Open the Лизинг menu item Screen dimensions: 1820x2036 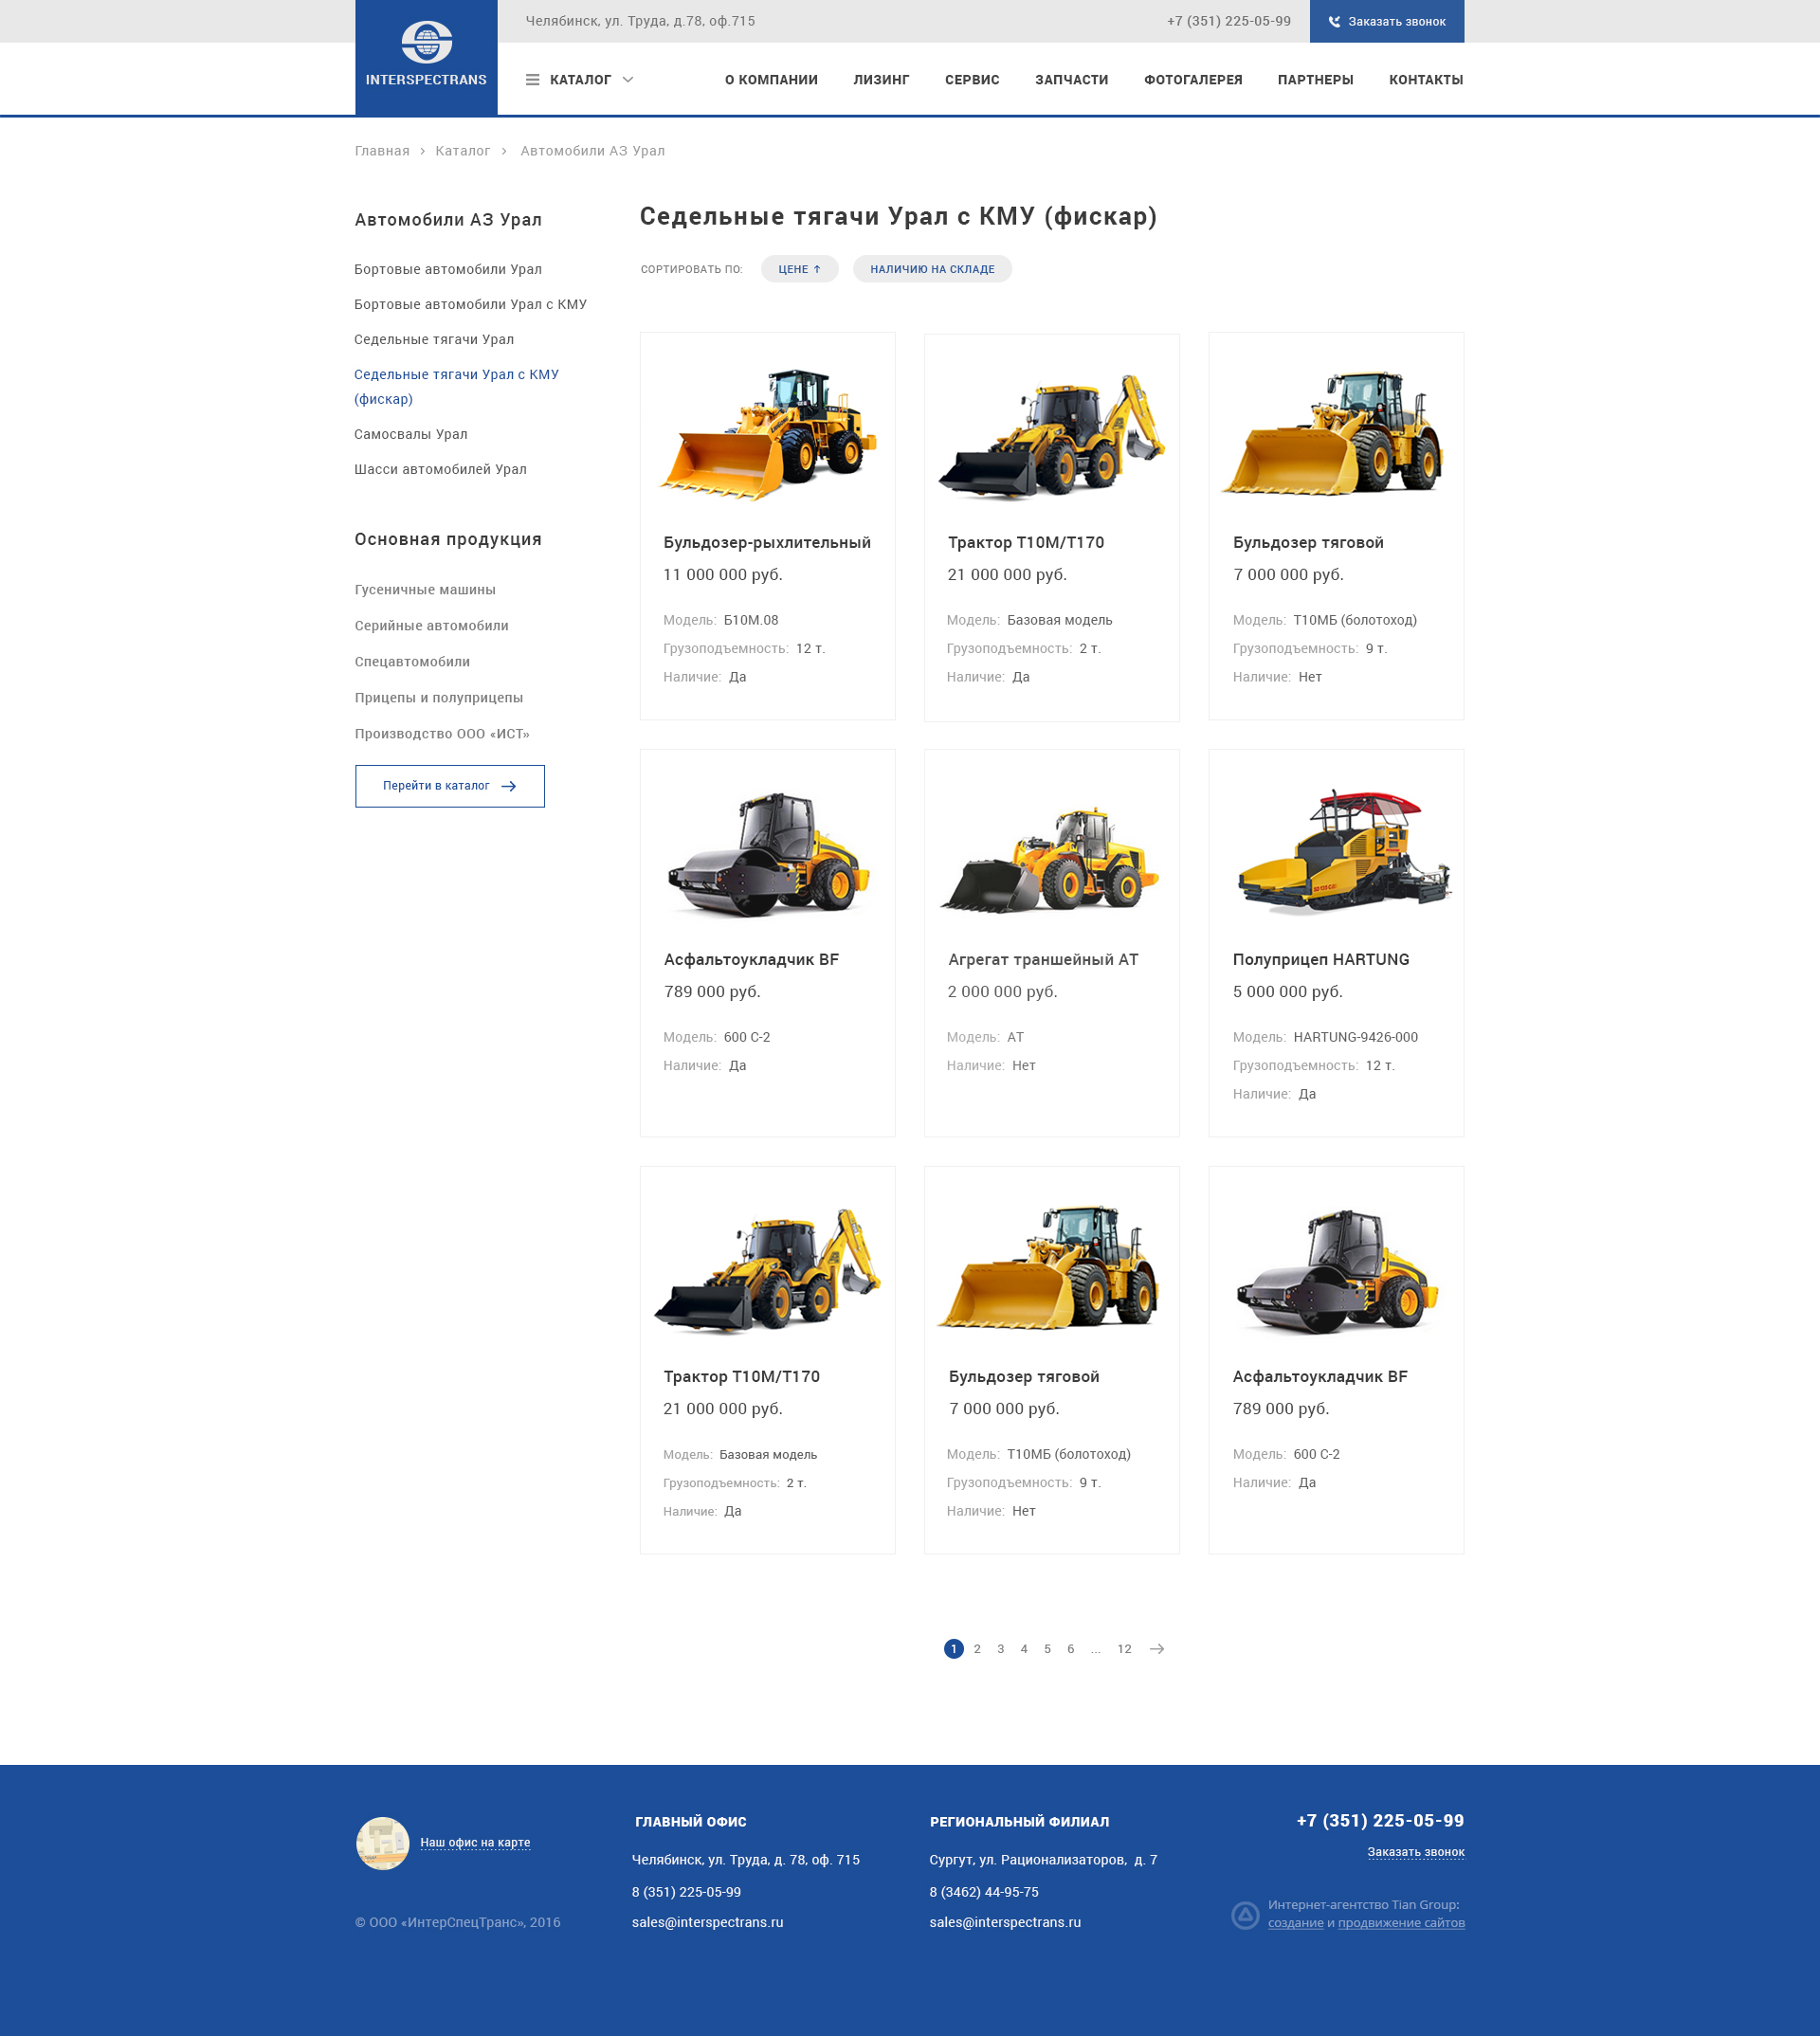881,80
